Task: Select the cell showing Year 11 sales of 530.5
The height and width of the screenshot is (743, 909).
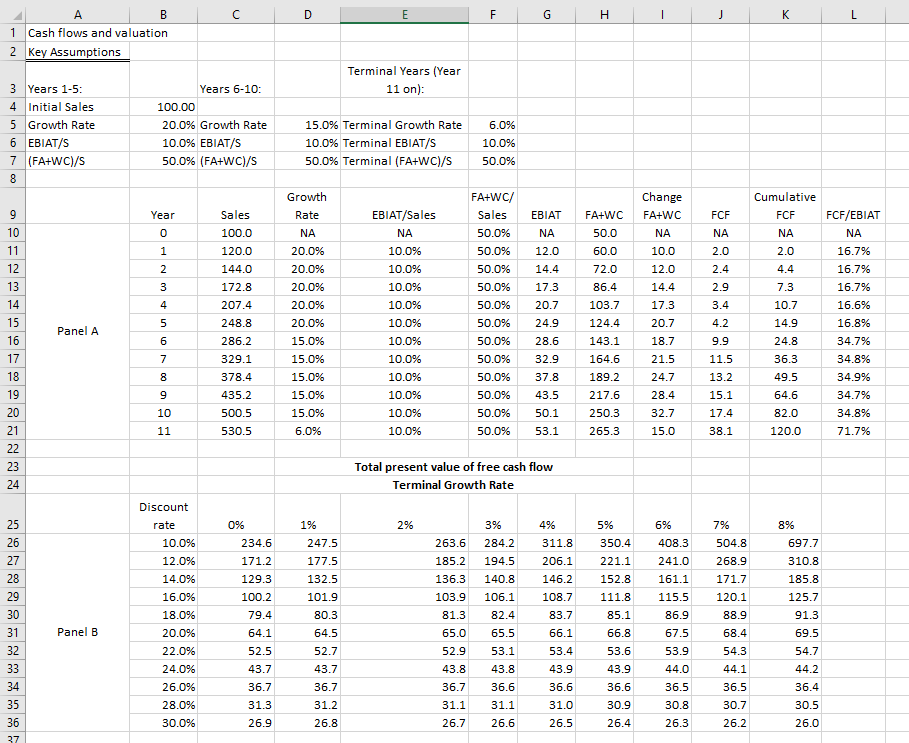Action: (x=235, y=431)
